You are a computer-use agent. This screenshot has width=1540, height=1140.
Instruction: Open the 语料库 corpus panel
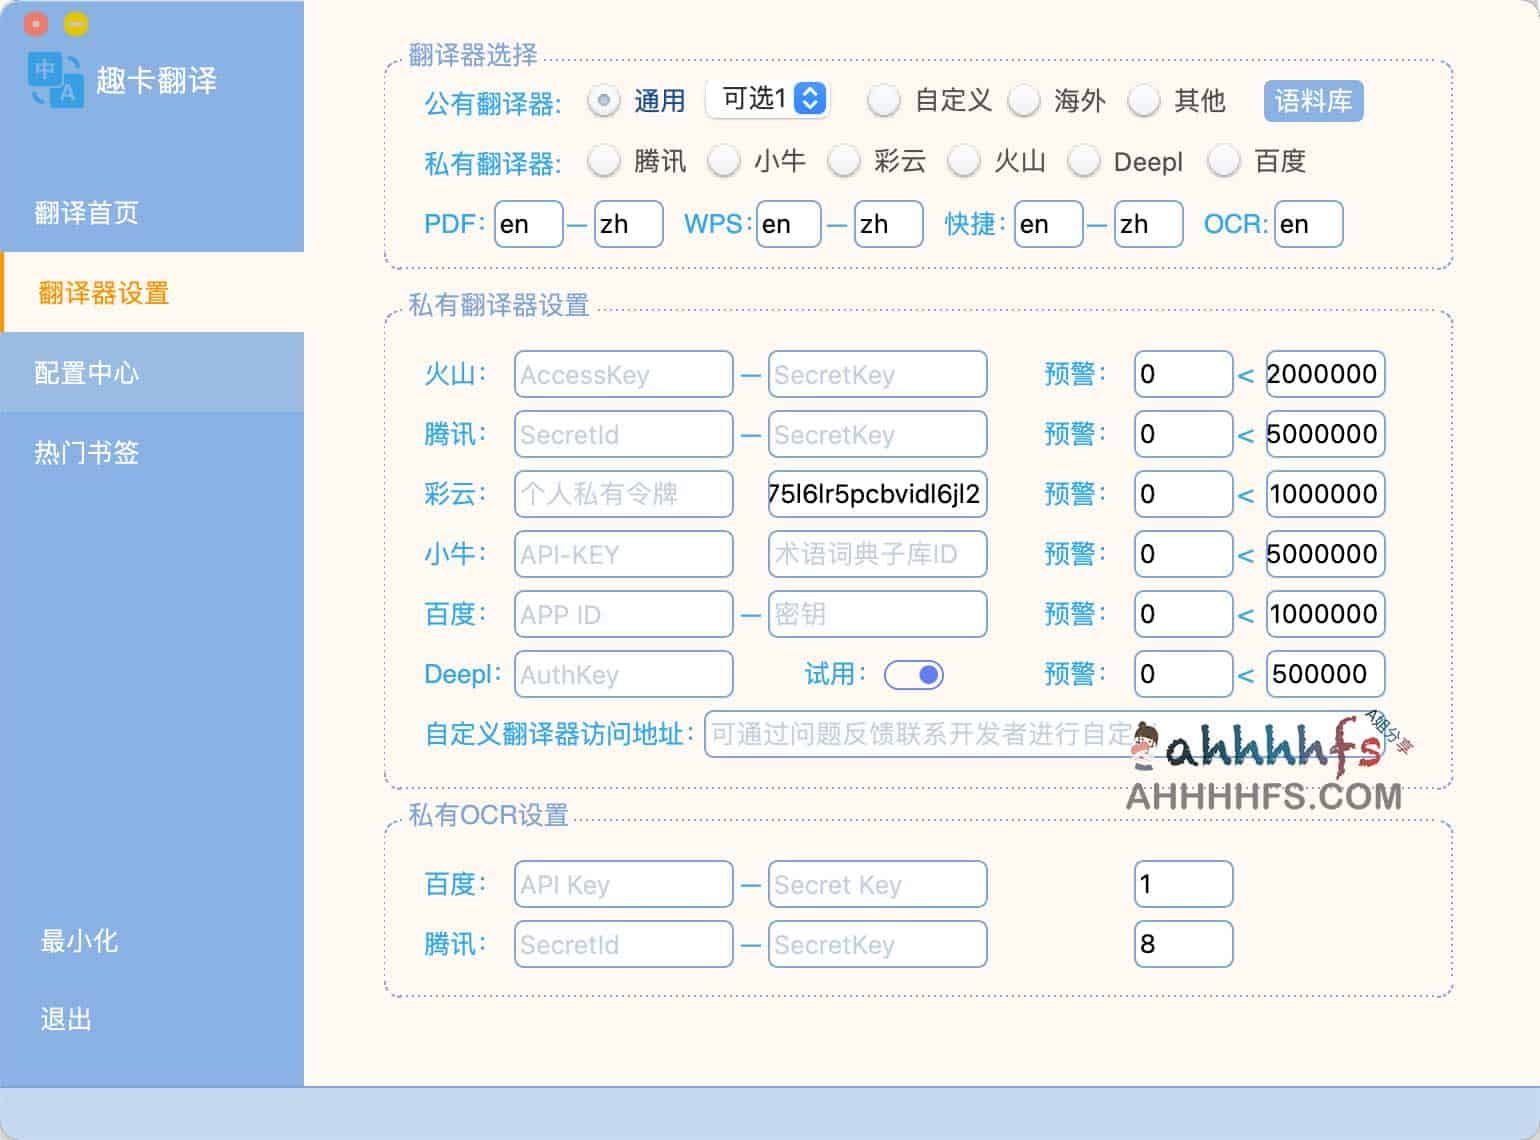pos(1313,100)
